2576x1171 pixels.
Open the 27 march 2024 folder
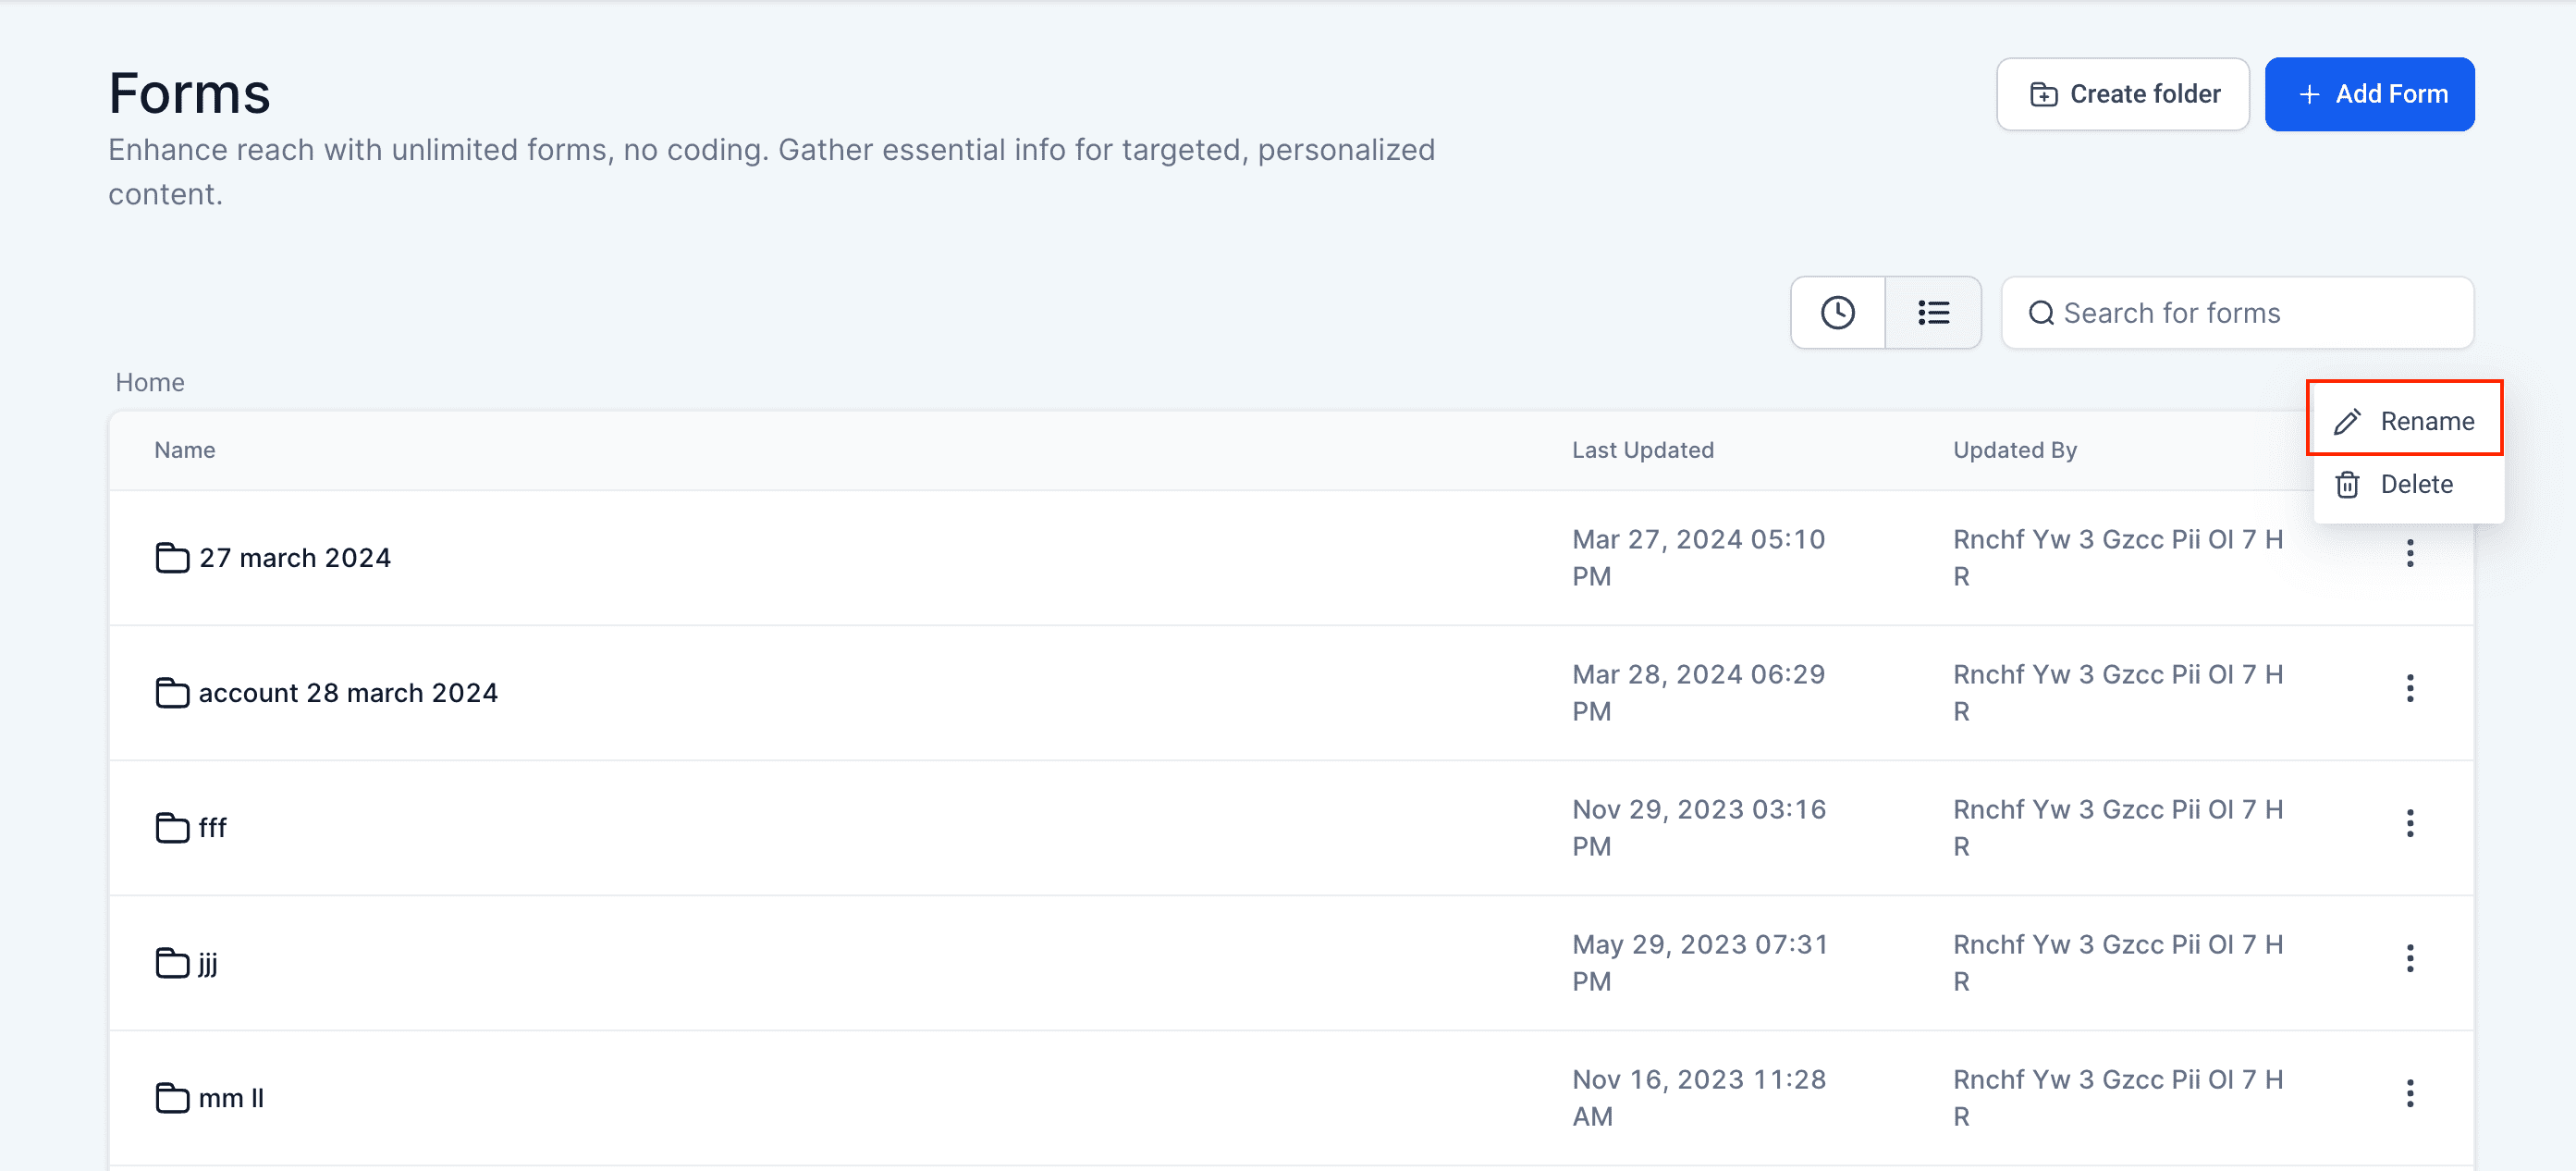[294, 558]
